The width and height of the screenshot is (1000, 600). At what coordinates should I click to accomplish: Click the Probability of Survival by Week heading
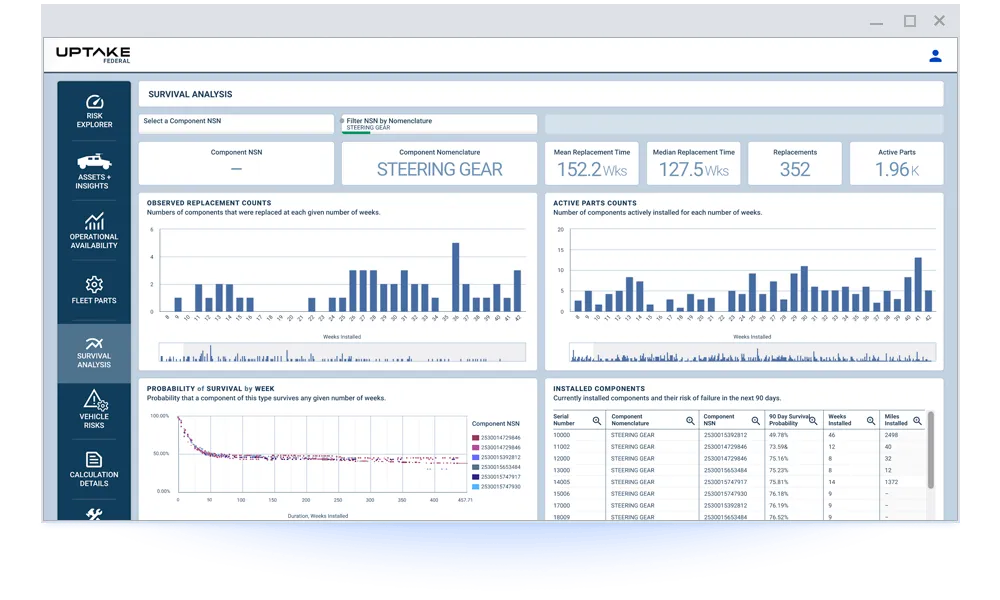point(210,388)
